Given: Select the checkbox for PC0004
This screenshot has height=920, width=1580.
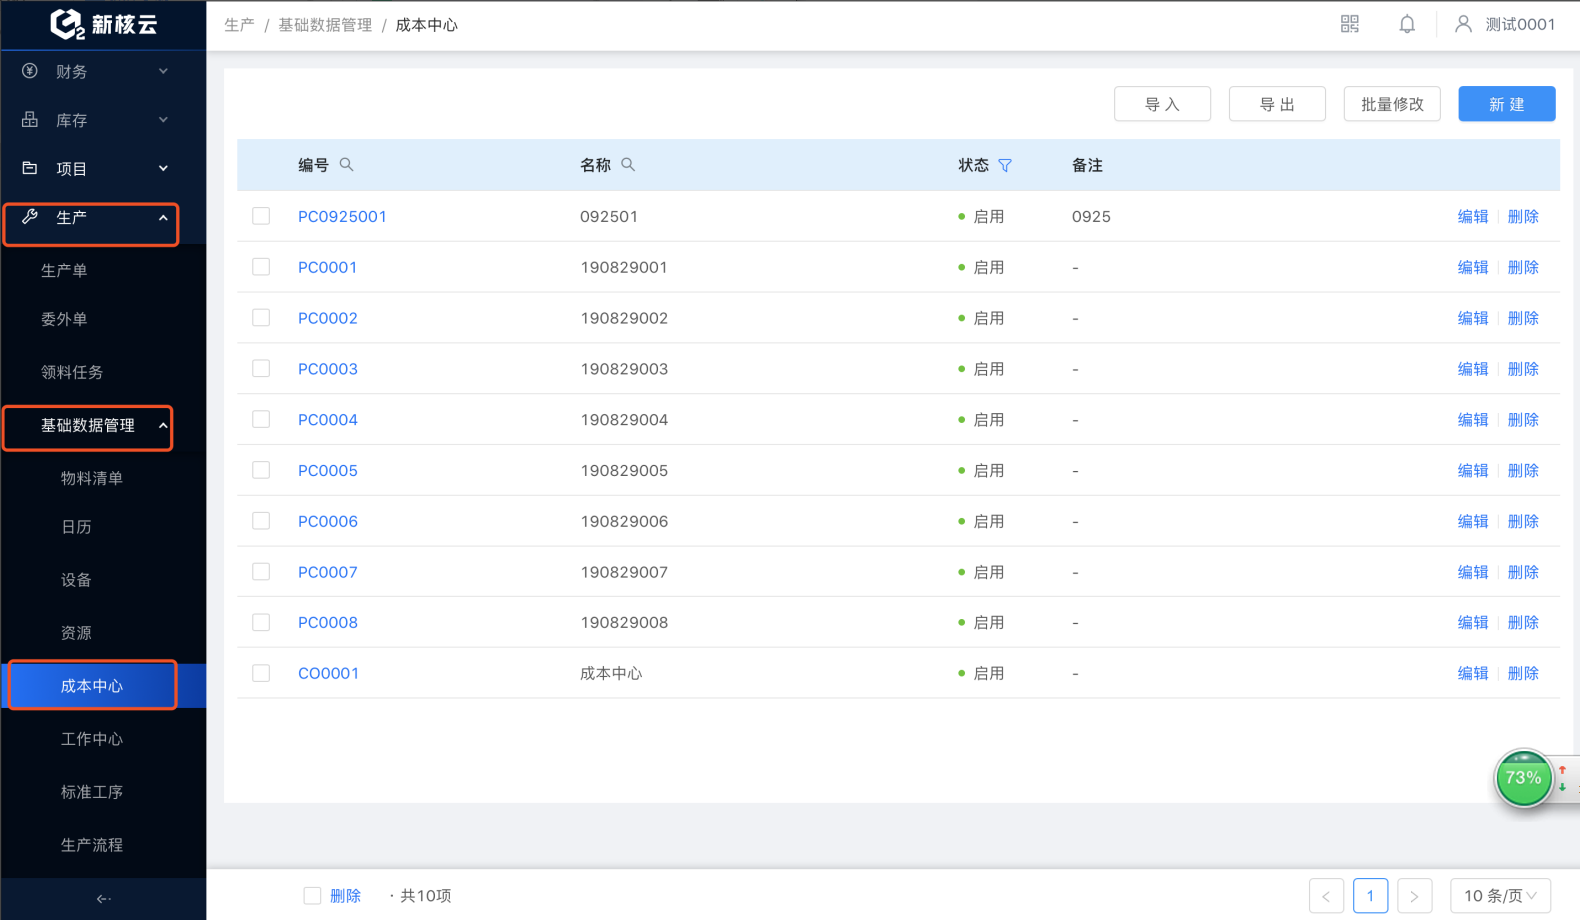Looking at the screenshot, I should point(261,420).
